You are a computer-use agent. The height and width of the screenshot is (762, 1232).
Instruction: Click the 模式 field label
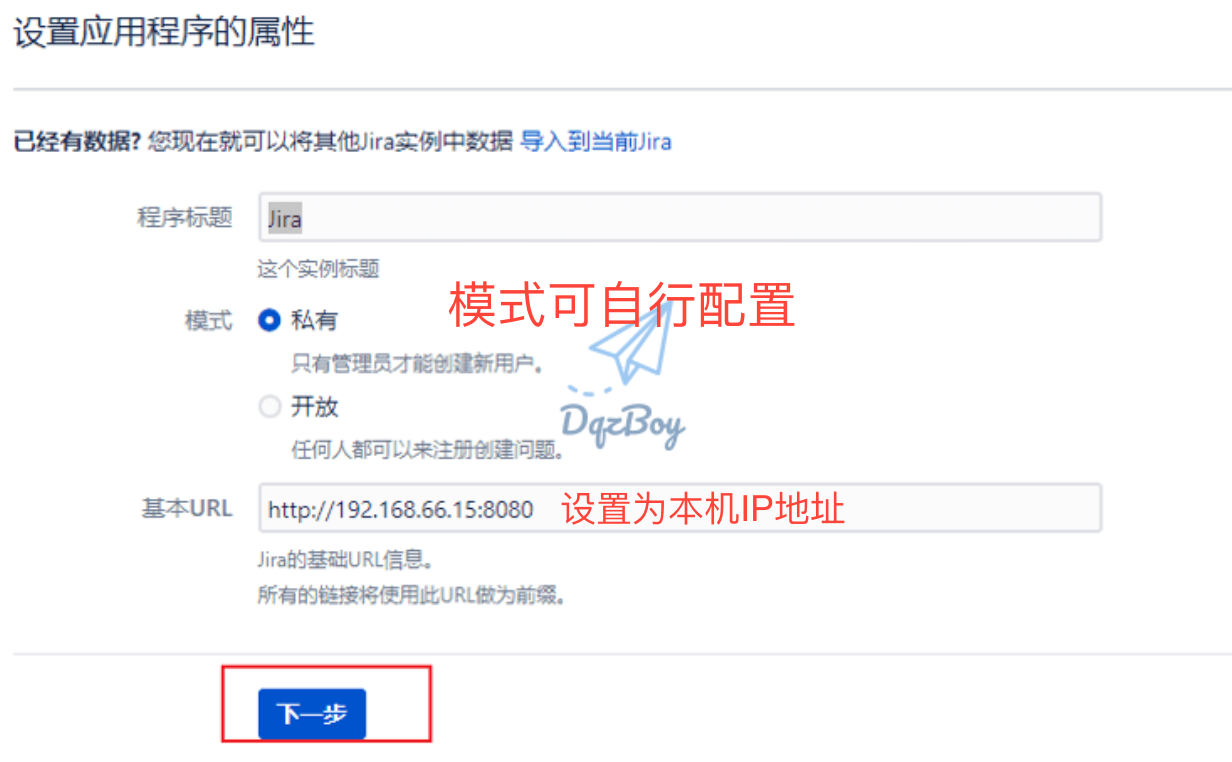(208, 321)
